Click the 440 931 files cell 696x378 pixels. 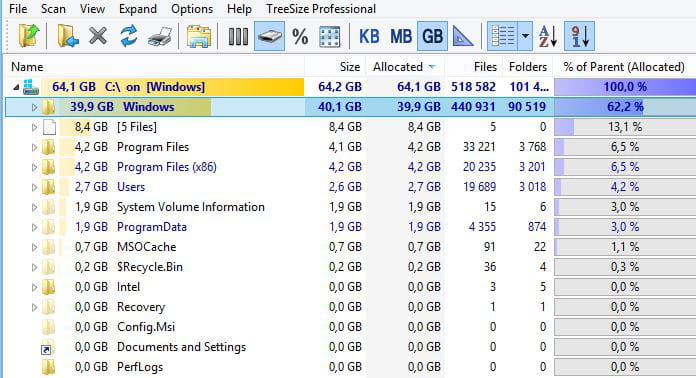[x=473, y=107]
